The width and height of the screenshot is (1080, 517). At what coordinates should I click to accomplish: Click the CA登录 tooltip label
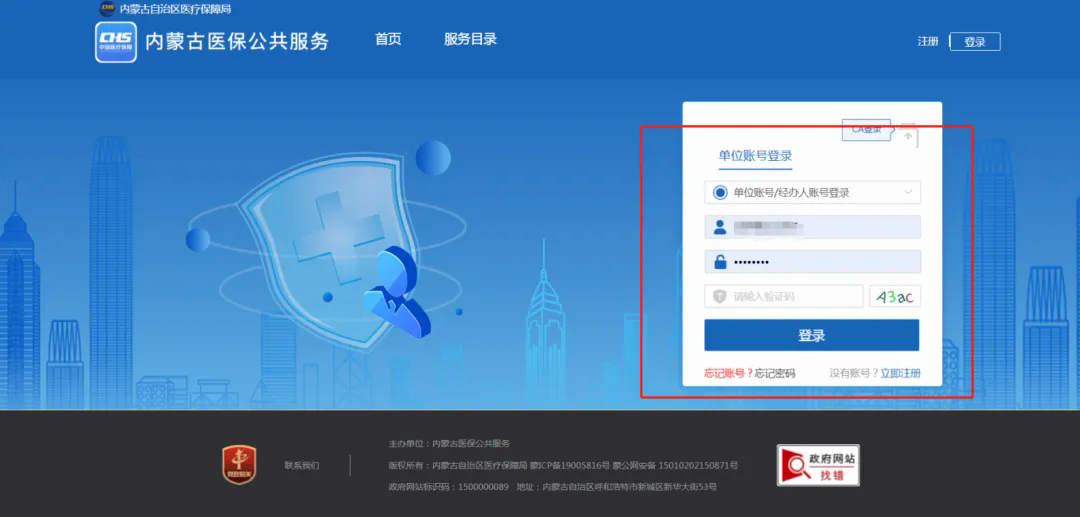pyautogui.click(x=866, y=129)
